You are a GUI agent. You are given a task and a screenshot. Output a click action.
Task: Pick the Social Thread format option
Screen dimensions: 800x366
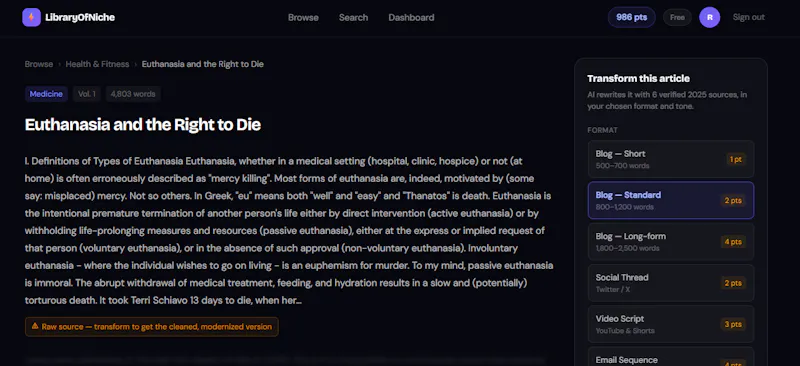pos(670,283)
